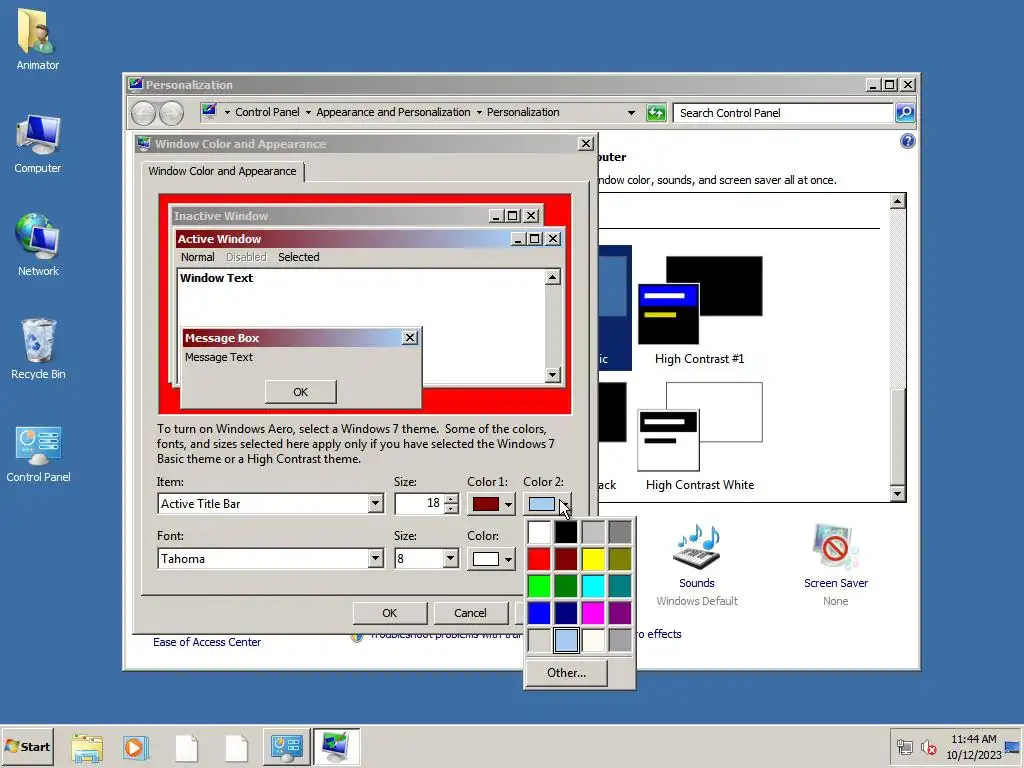Click the Other... button in color palette
1024x768 pixels.
pos(566,673)
